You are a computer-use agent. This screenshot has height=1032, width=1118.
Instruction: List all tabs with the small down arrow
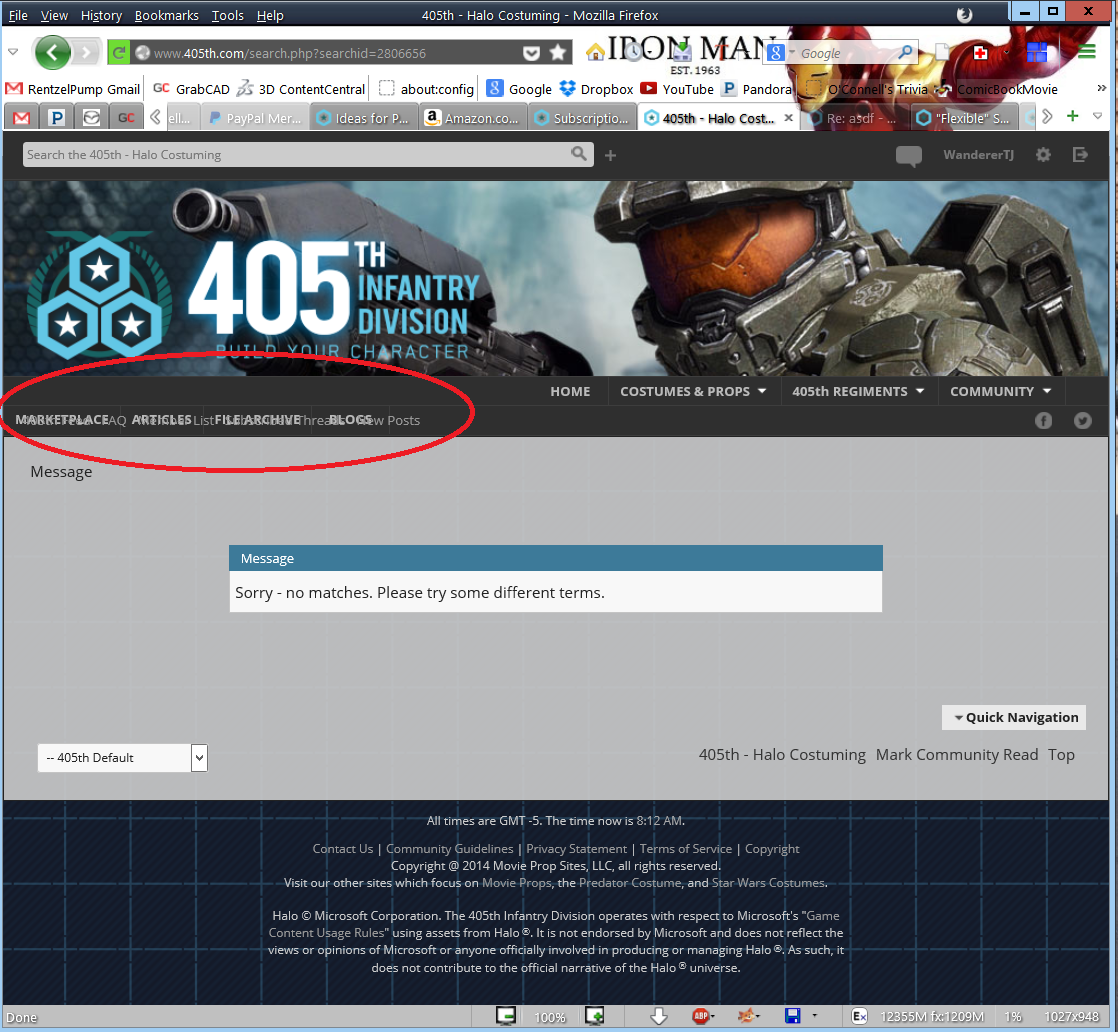[x=1097, y=116]
